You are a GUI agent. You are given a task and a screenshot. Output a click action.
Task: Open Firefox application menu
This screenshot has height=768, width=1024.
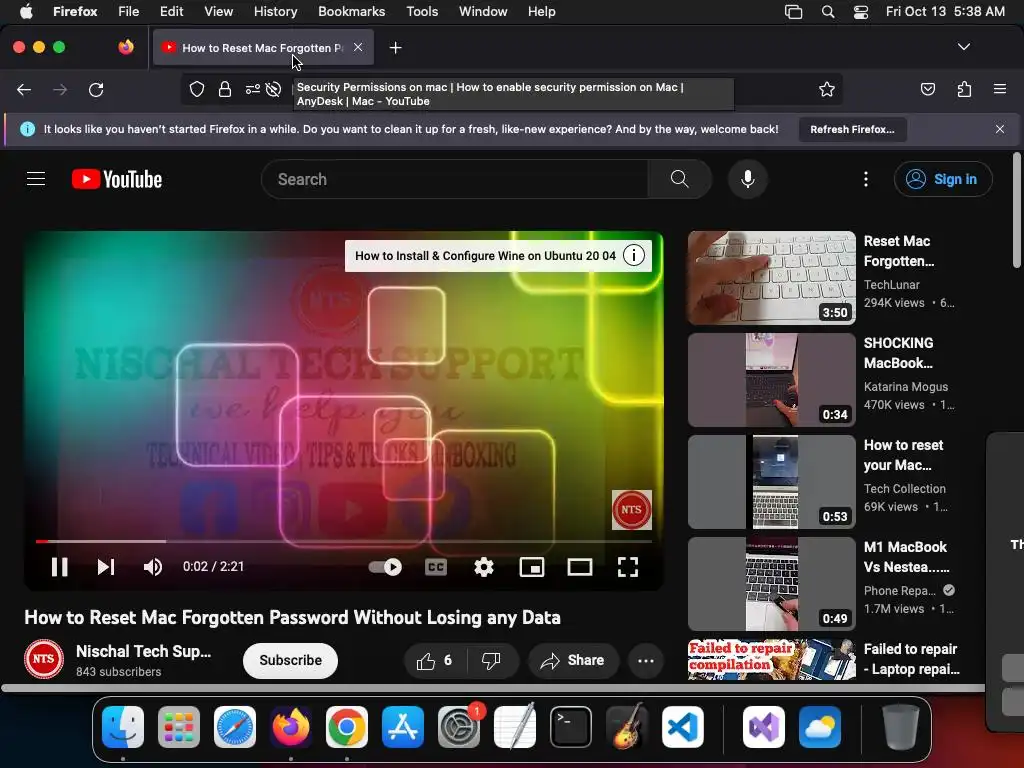tap(1000, 89)
